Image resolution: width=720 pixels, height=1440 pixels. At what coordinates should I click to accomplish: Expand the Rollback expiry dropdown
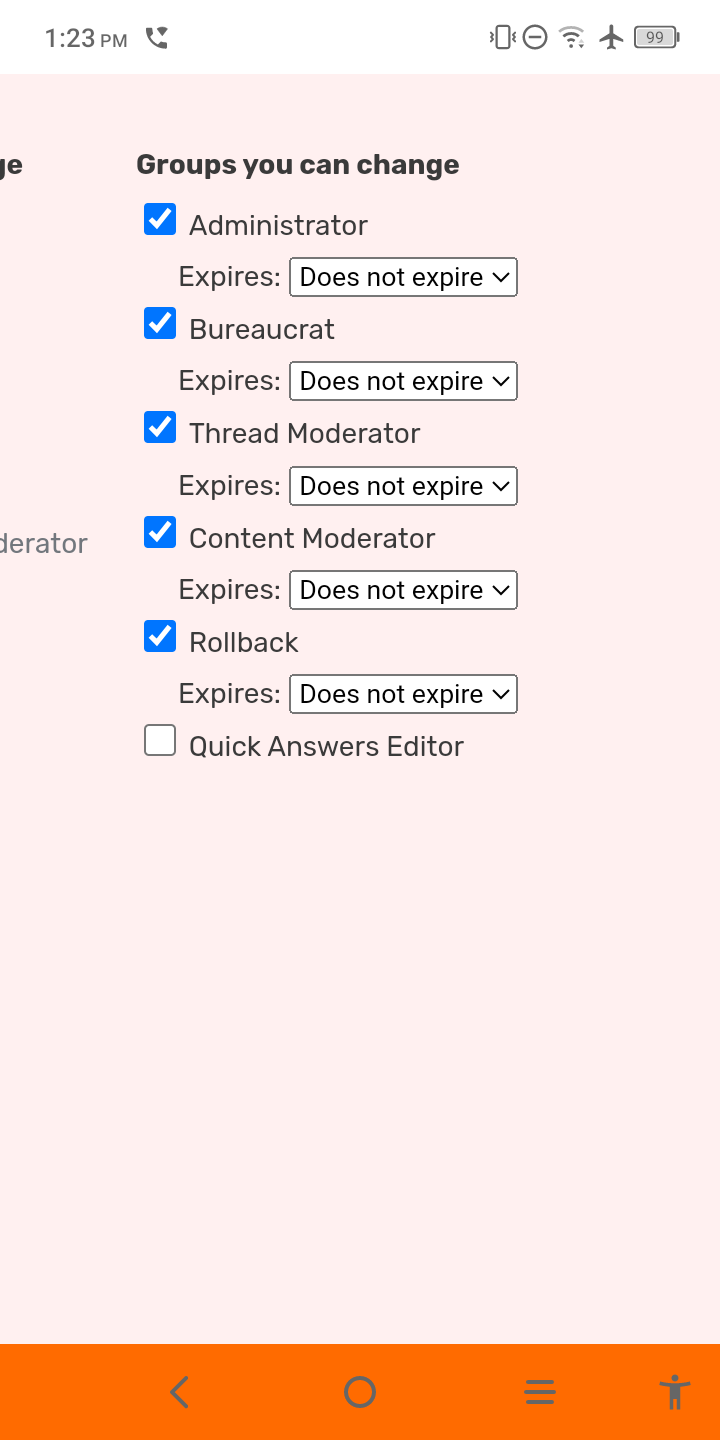pyautogui.click(x=403, y=694)
